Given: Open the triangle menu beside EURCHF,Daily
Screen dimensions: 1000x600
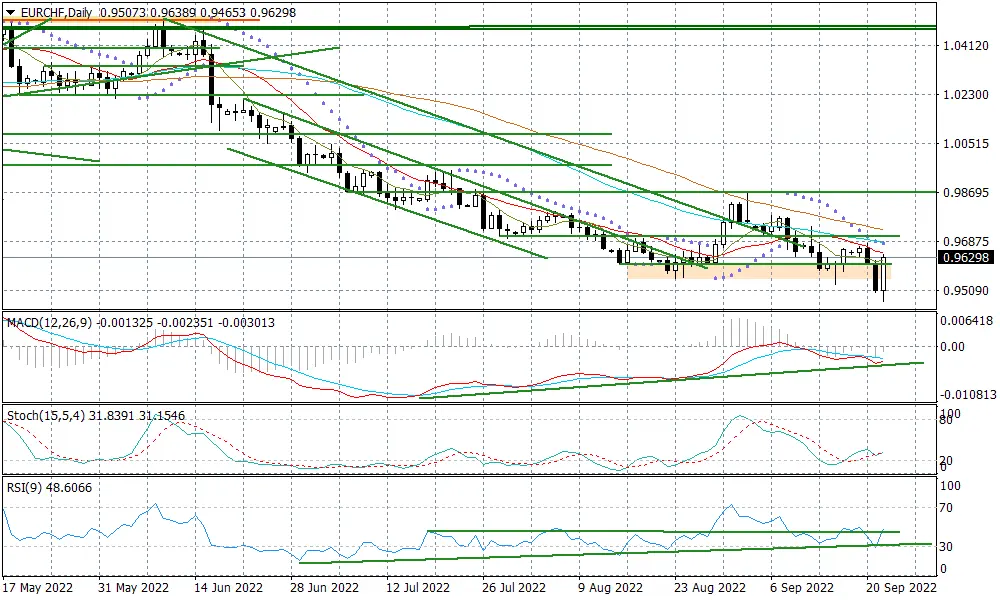Looking at the screenshot, I should (x=10, y=12).
